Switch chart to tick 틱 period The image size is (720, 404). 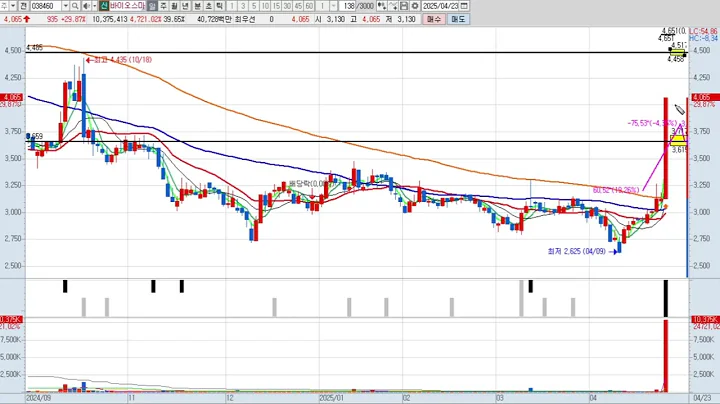[x=219, y=6]
